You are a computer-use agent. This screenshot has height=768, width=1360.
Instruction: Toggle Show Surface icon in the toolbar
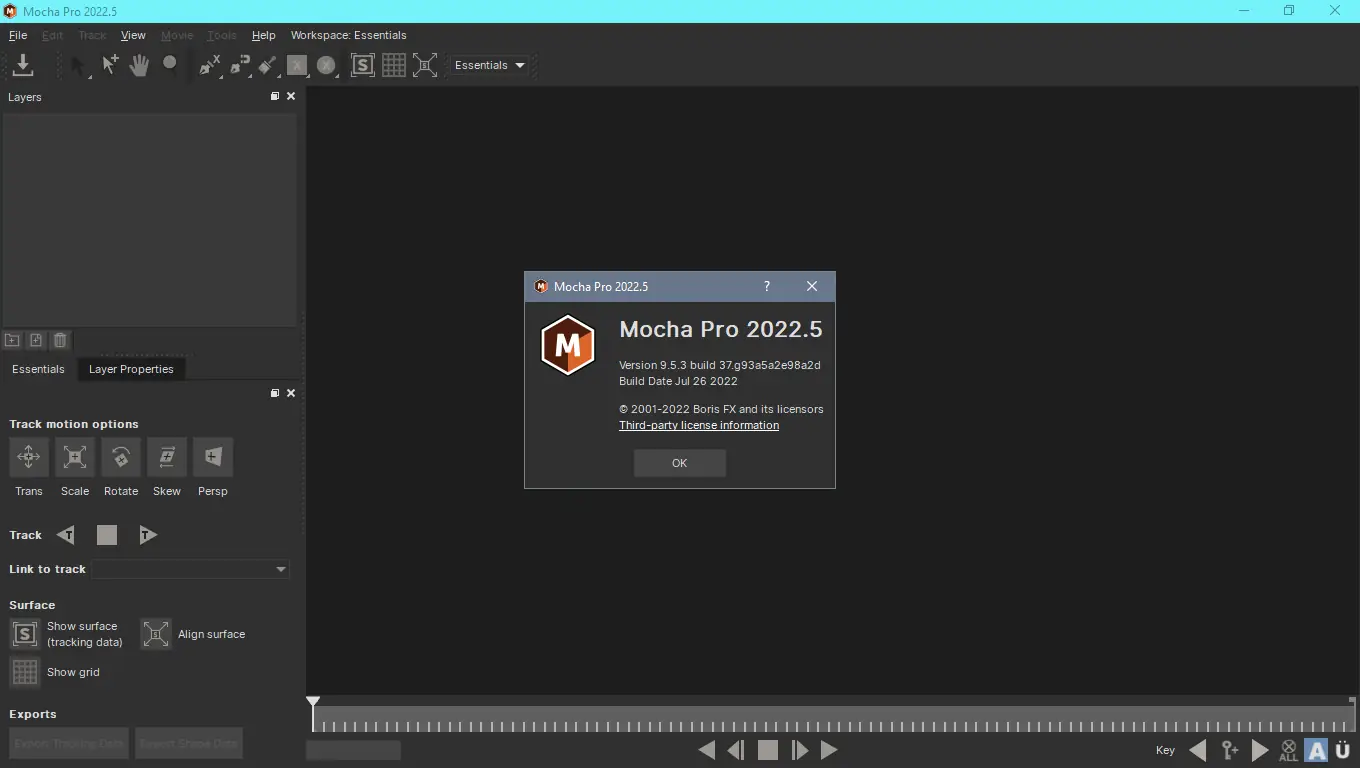[x=362, y=65]
